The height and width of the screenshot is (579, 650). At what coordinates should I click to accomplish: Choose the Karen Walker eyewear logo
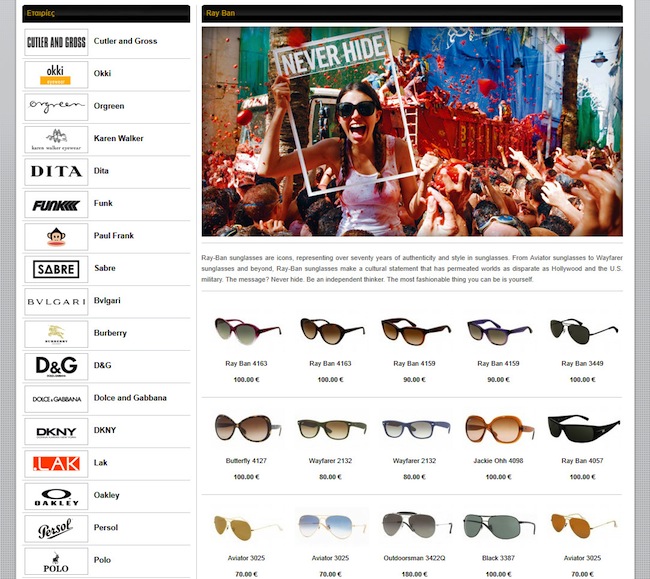[56, 140]
